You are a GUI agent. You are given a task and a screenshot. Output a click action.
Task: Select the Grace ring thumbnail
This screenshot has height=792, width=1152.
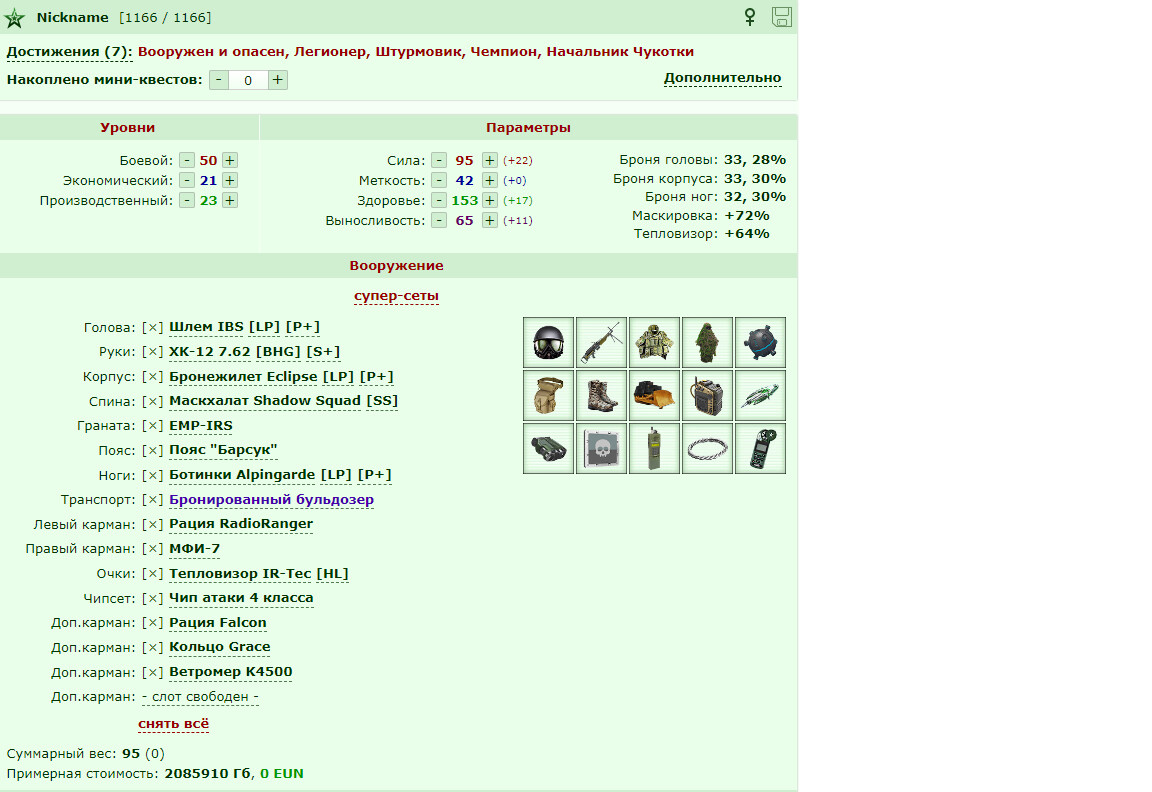tap(708, 448)
